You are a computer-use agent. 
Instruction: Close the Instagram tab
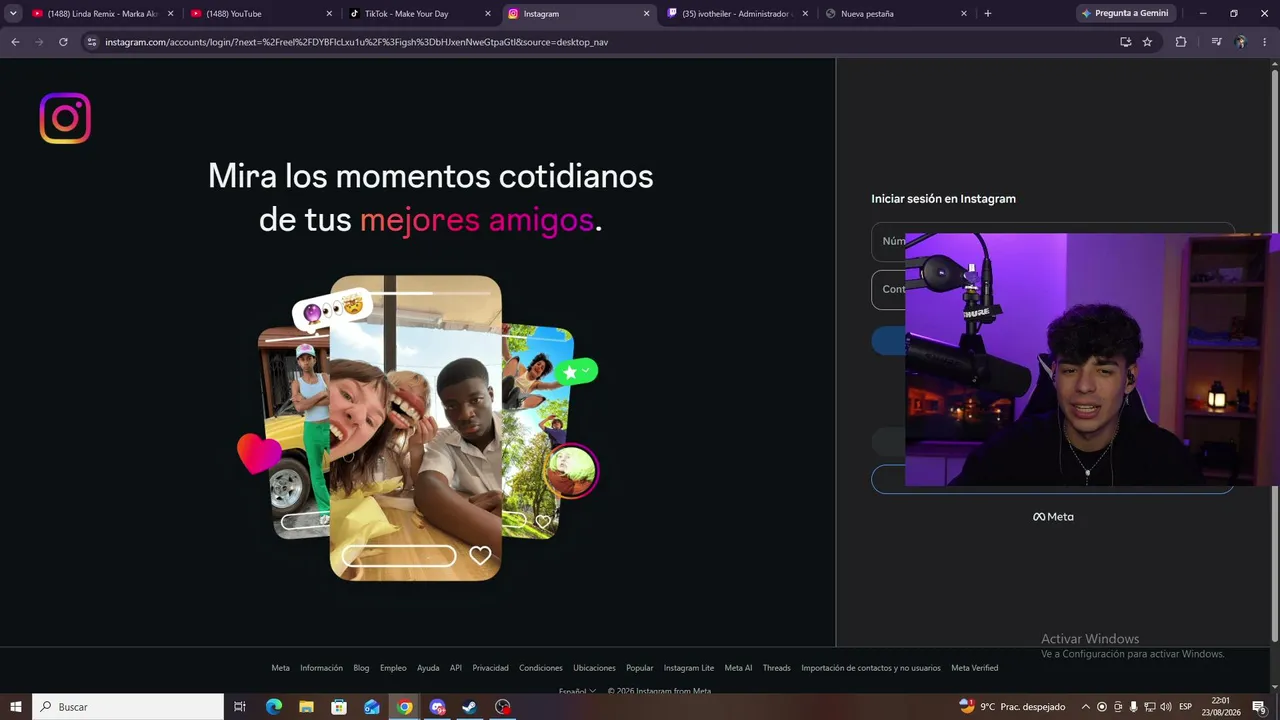pyautogui.click(x=646, y=14)
